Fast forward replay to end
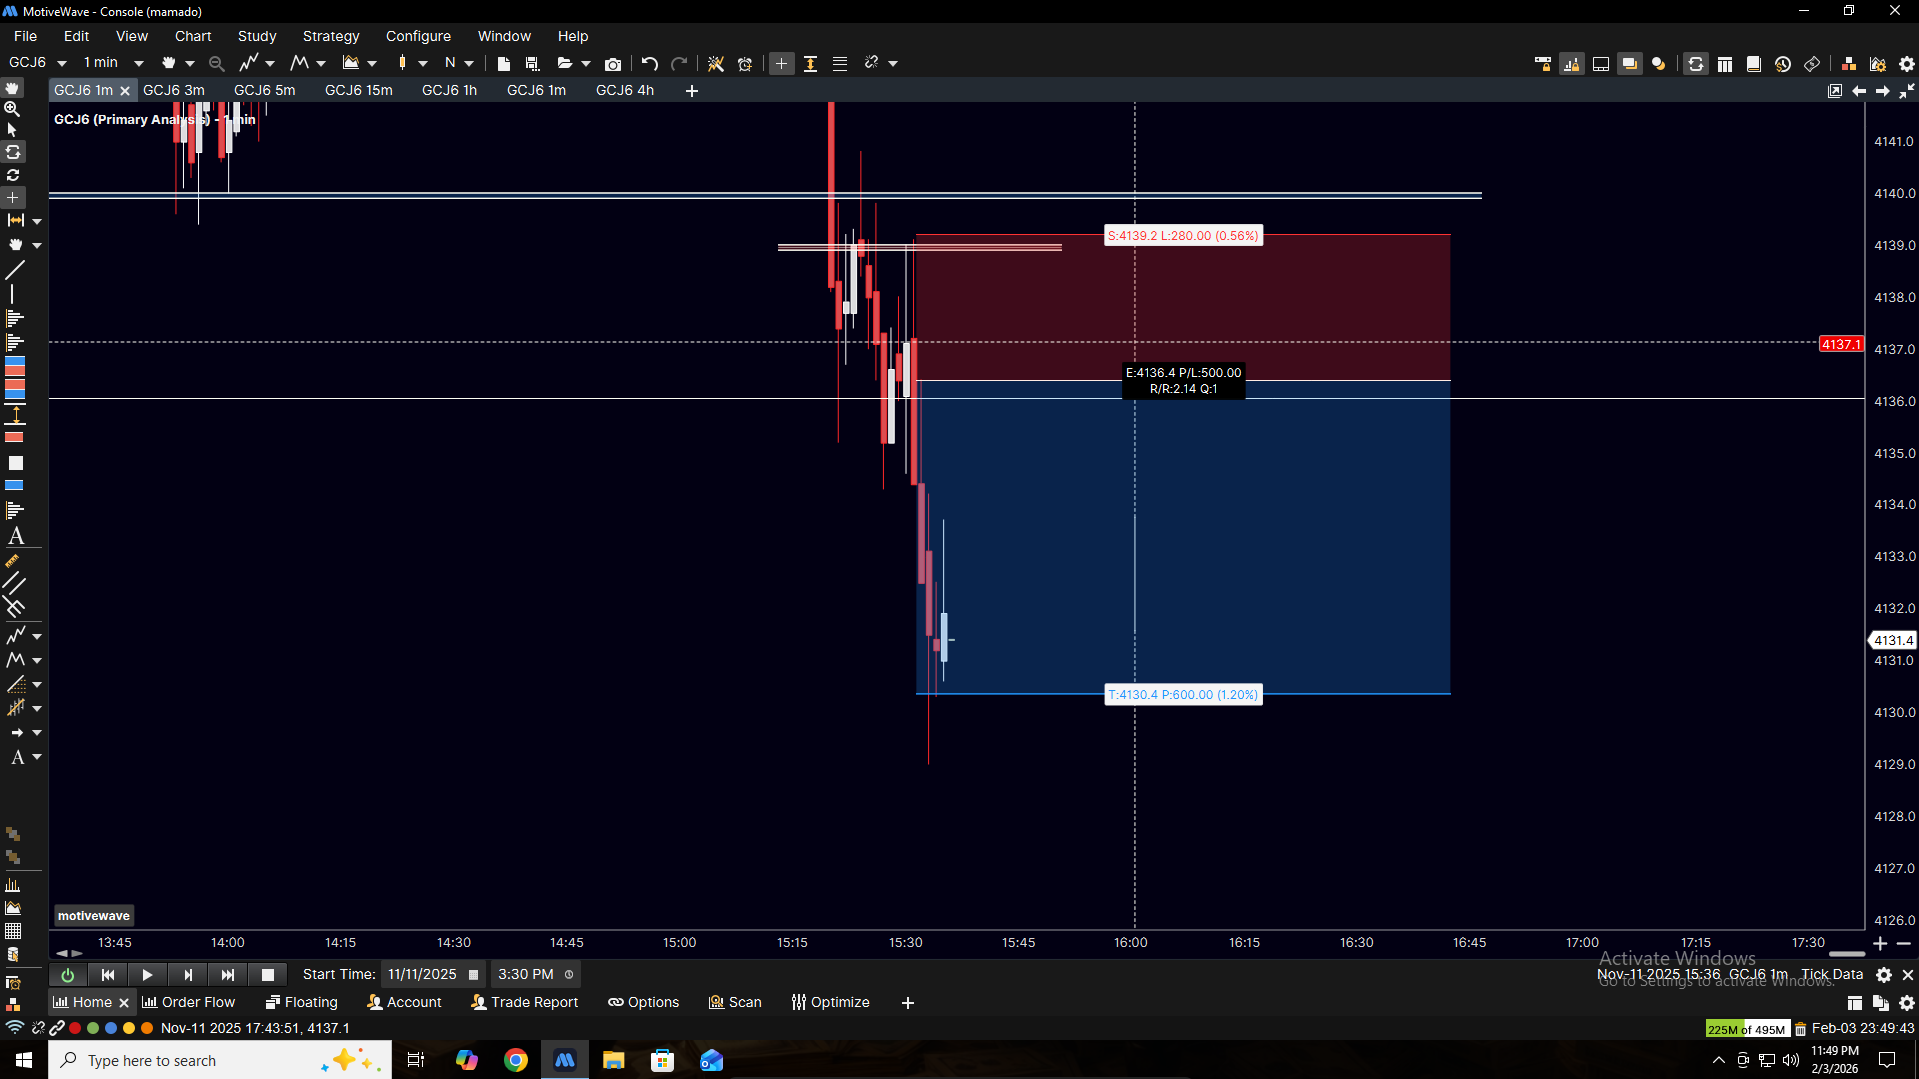Screen dimensions: 1919x1079 pyautogui.click(x=228, y=974)
